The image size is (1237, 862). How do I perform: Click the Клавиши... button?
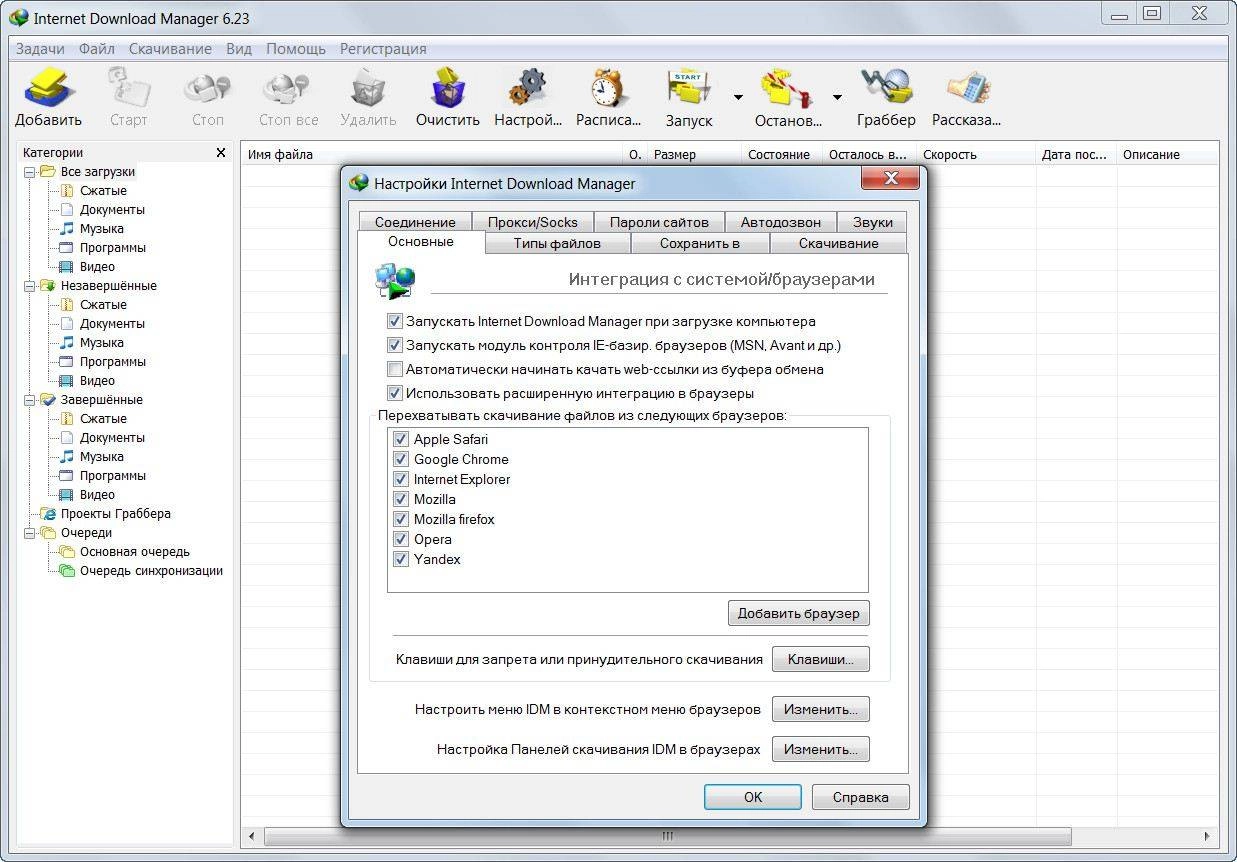pos(820,659)
